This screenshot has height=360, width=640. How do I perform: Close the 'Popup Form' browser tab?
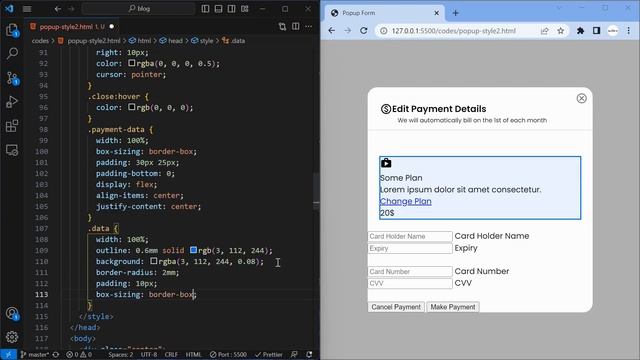[436, 13]
